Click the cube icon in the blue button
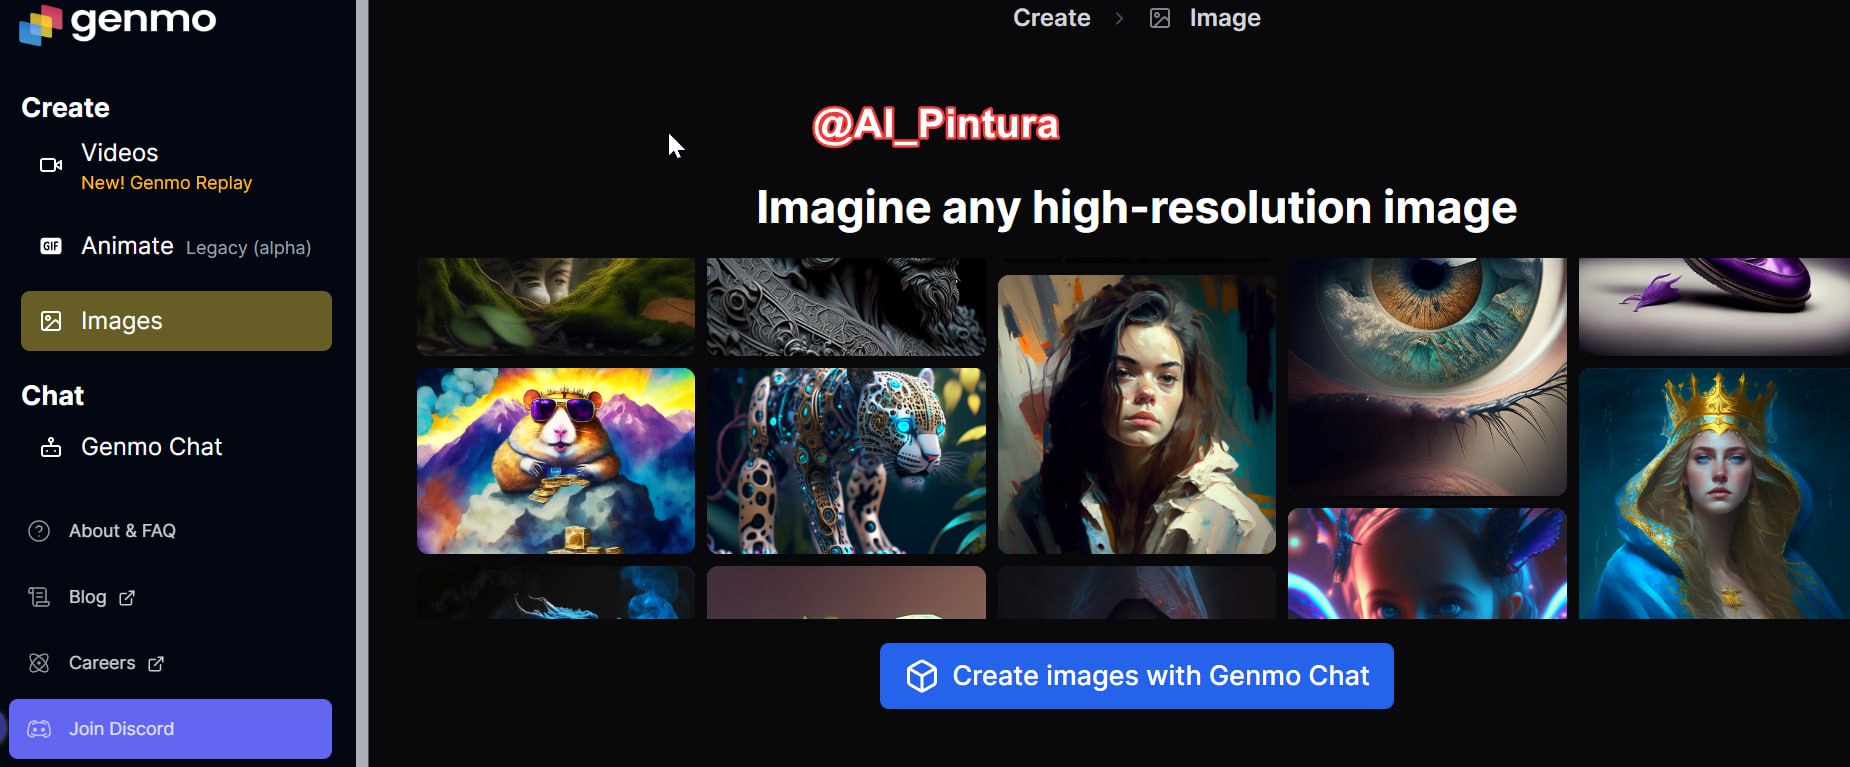 pyautogui.click(x=921, y=676)
